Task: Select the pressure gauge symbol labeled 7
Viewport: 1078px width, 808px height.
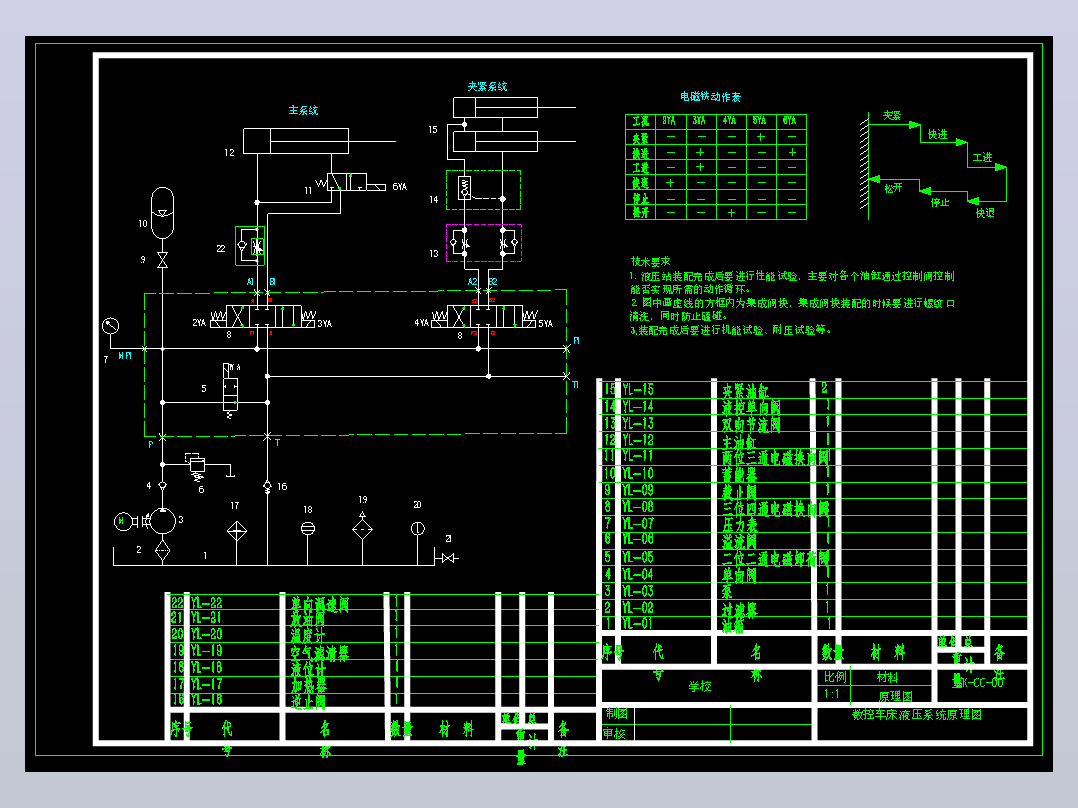Action: pos(110,326)
